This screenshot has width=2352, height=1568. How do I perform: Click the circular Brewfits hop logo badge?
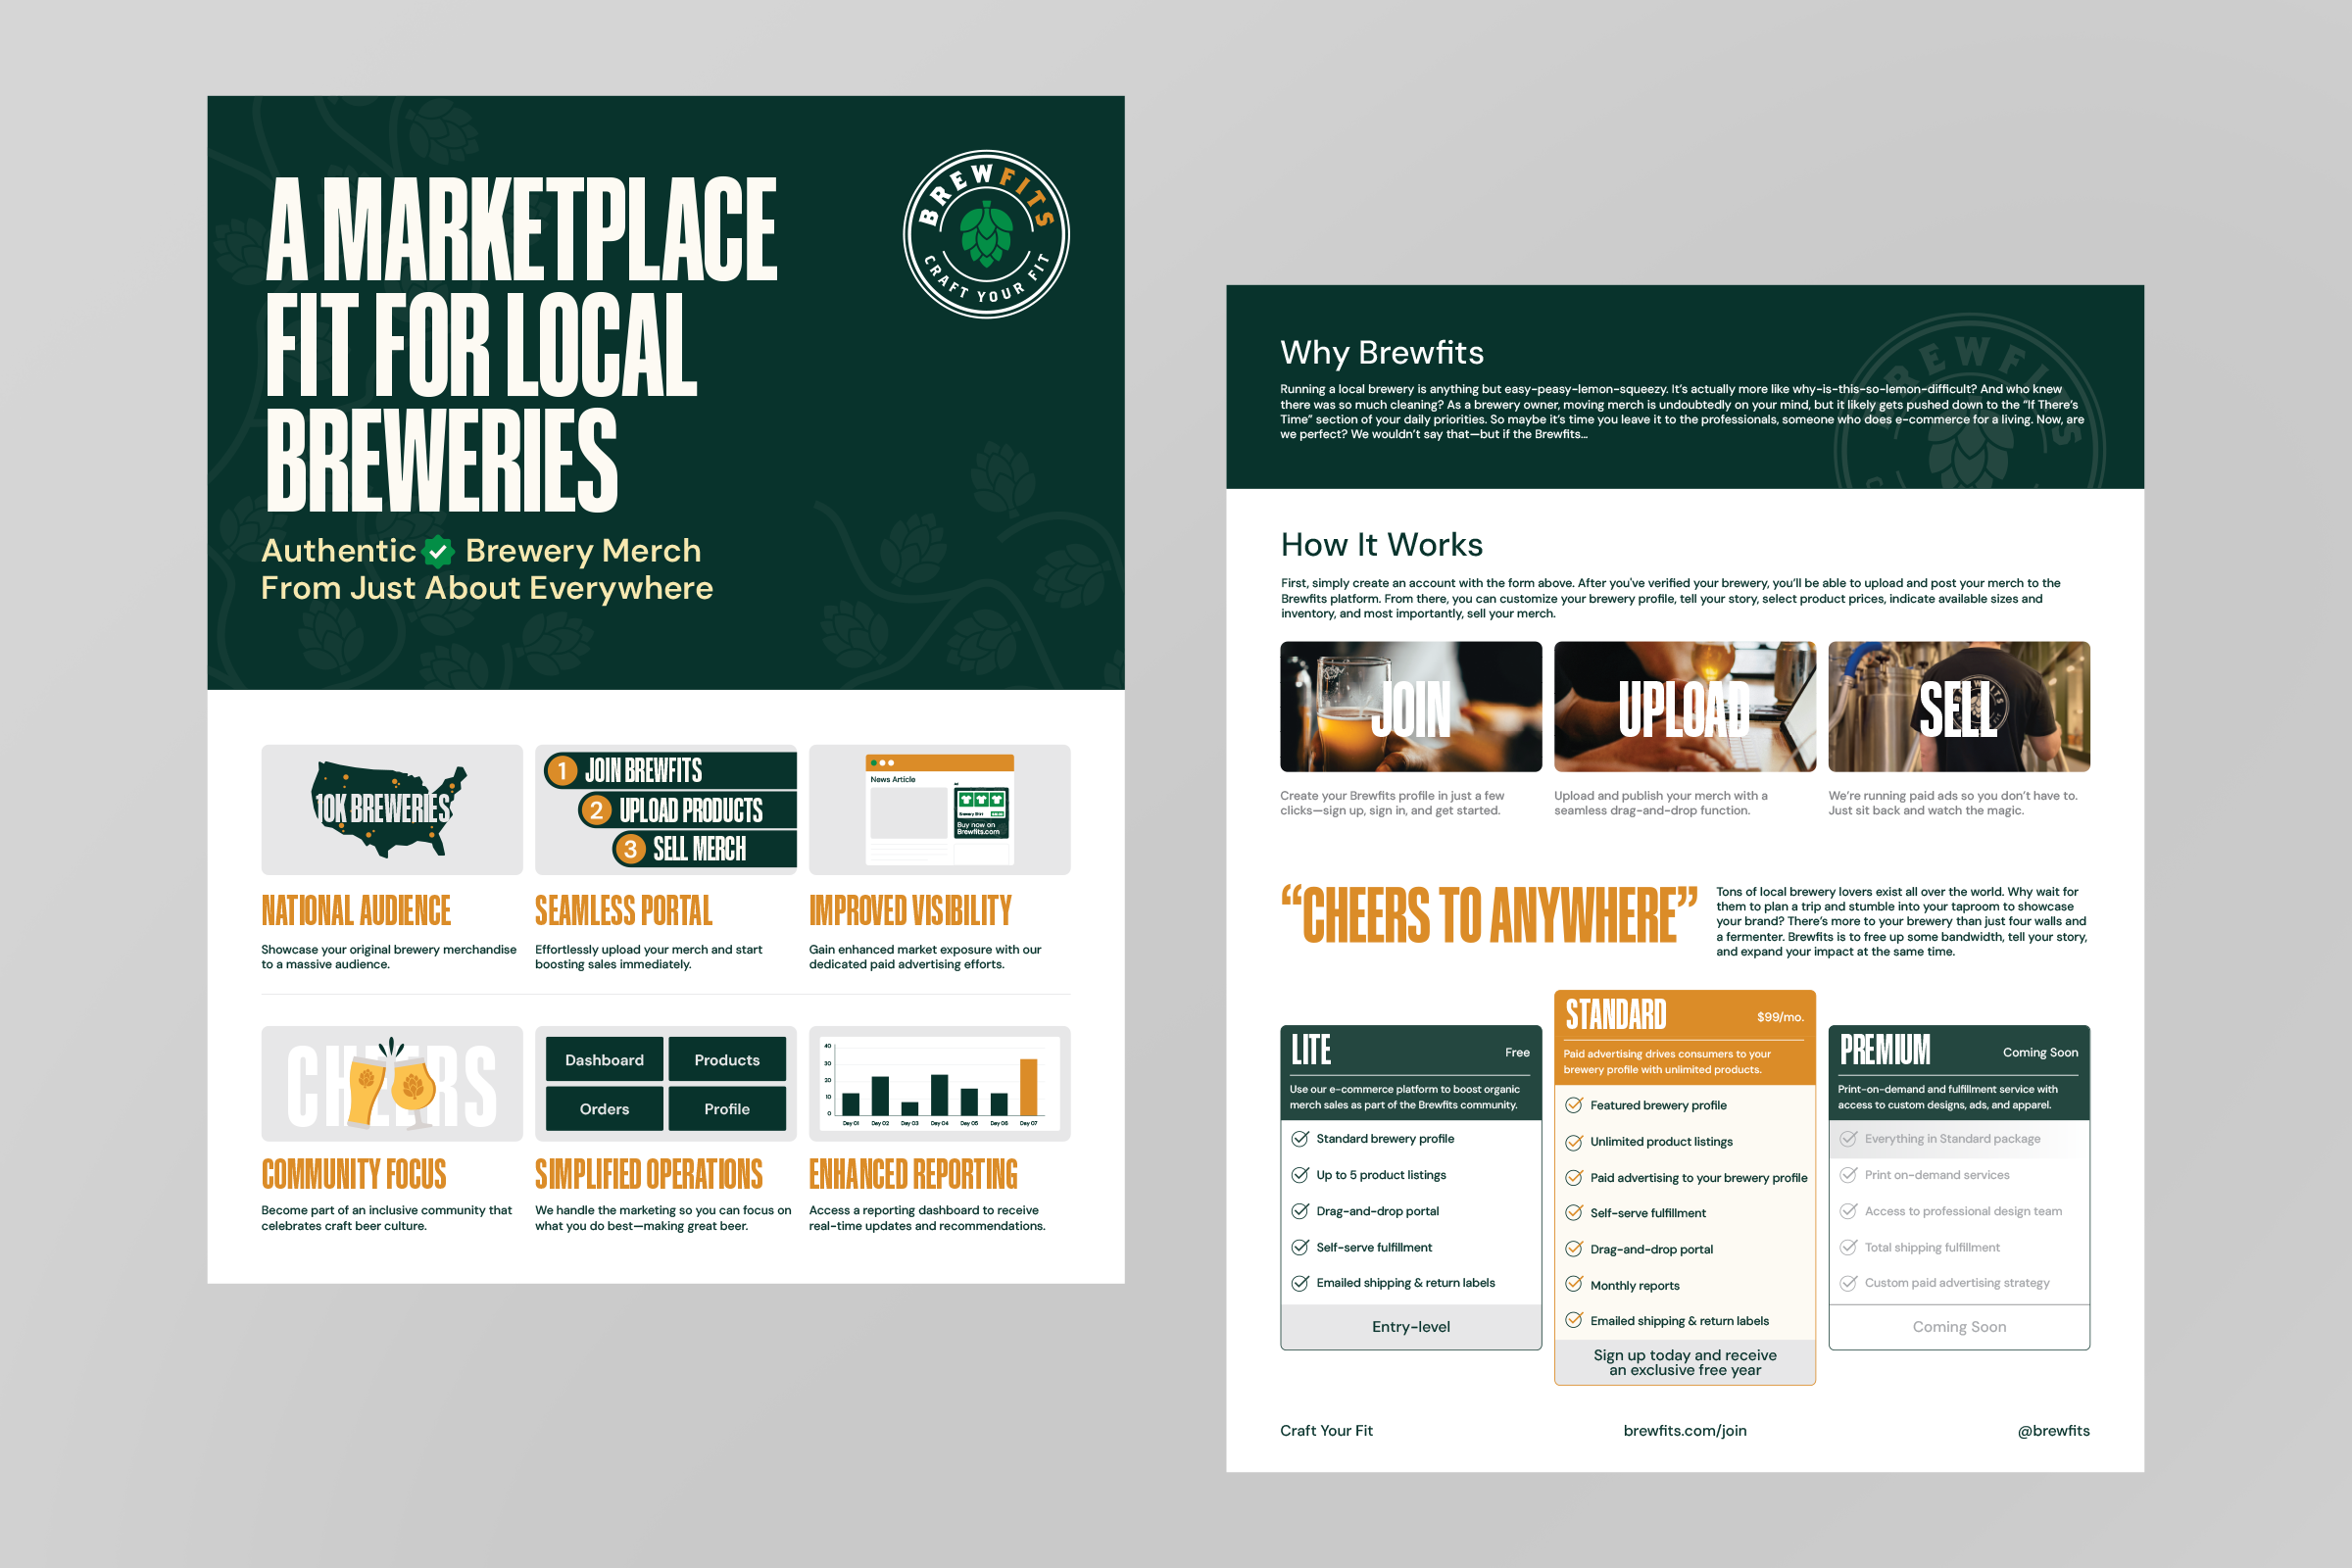click(986, 235)
